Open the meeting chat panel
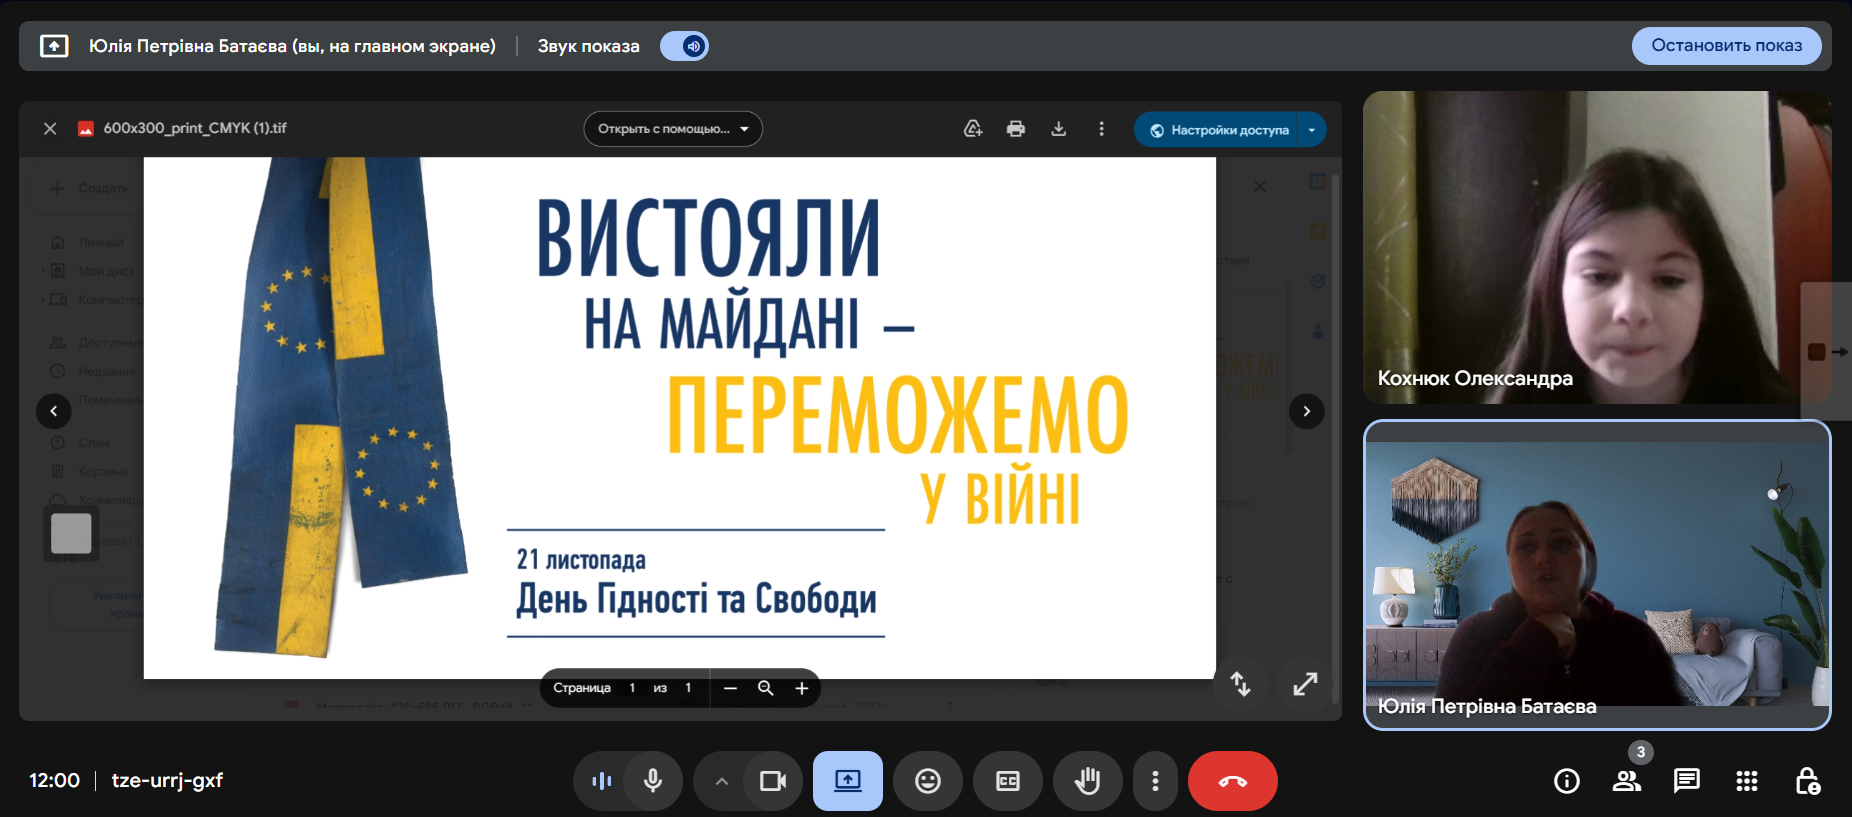This screenshot has width=1852, height=817. click(1687, 781)
